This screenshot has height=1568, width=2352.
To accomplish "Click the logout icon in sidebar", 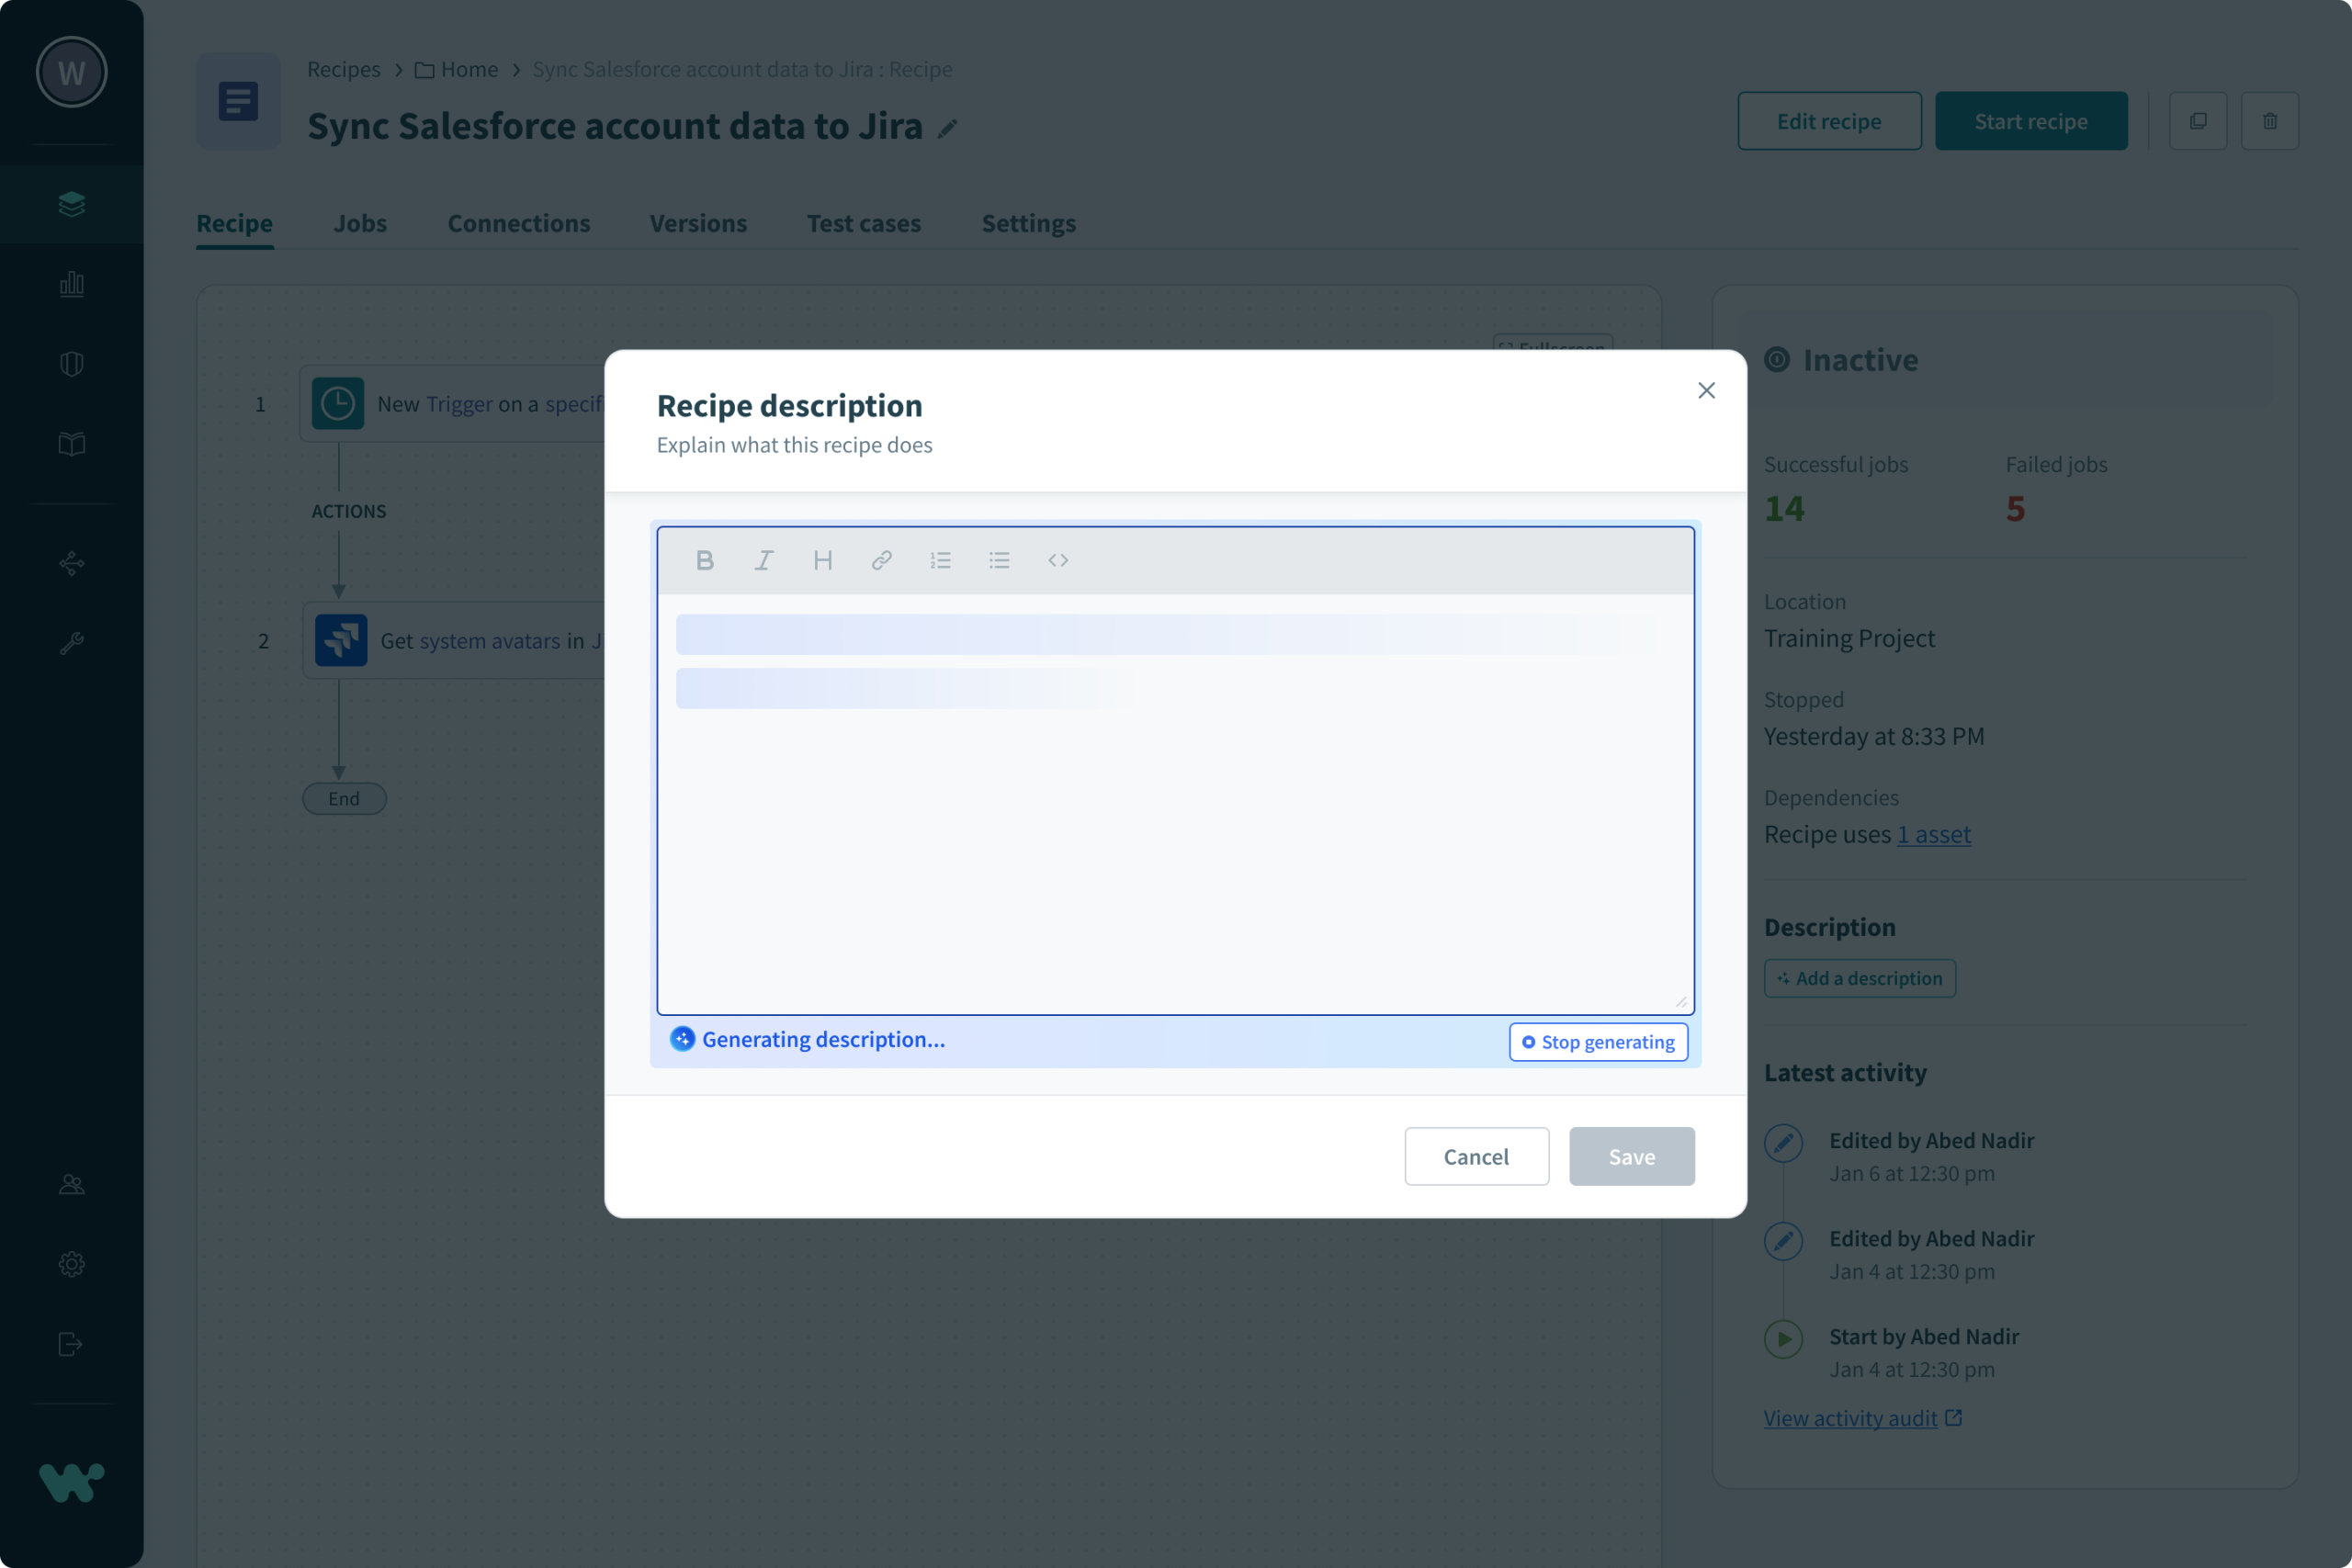I will pyautogui.click(x=71, y=1345).
